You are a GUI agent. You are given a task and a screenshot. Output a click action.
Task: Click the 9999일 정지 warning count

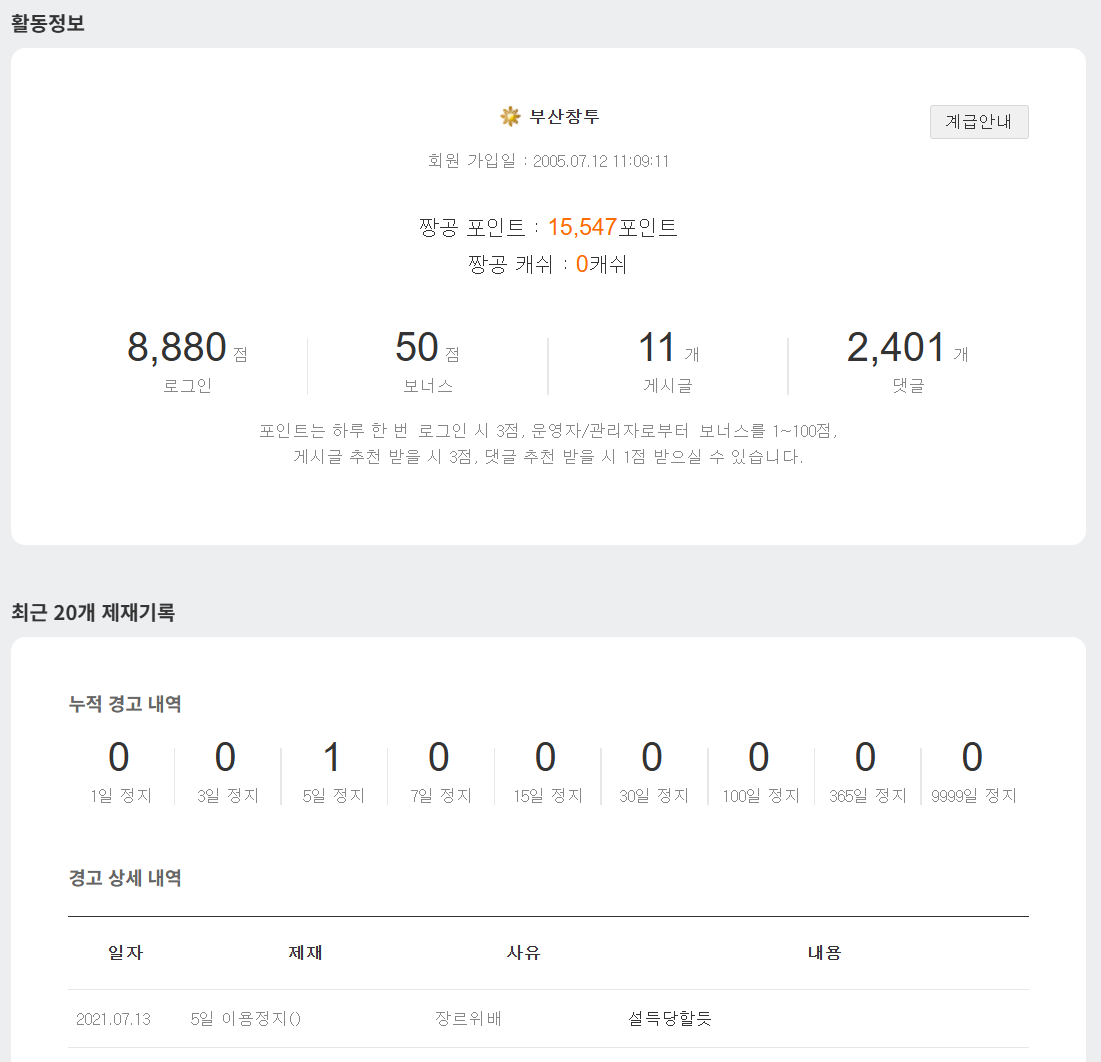pos(972,759)
